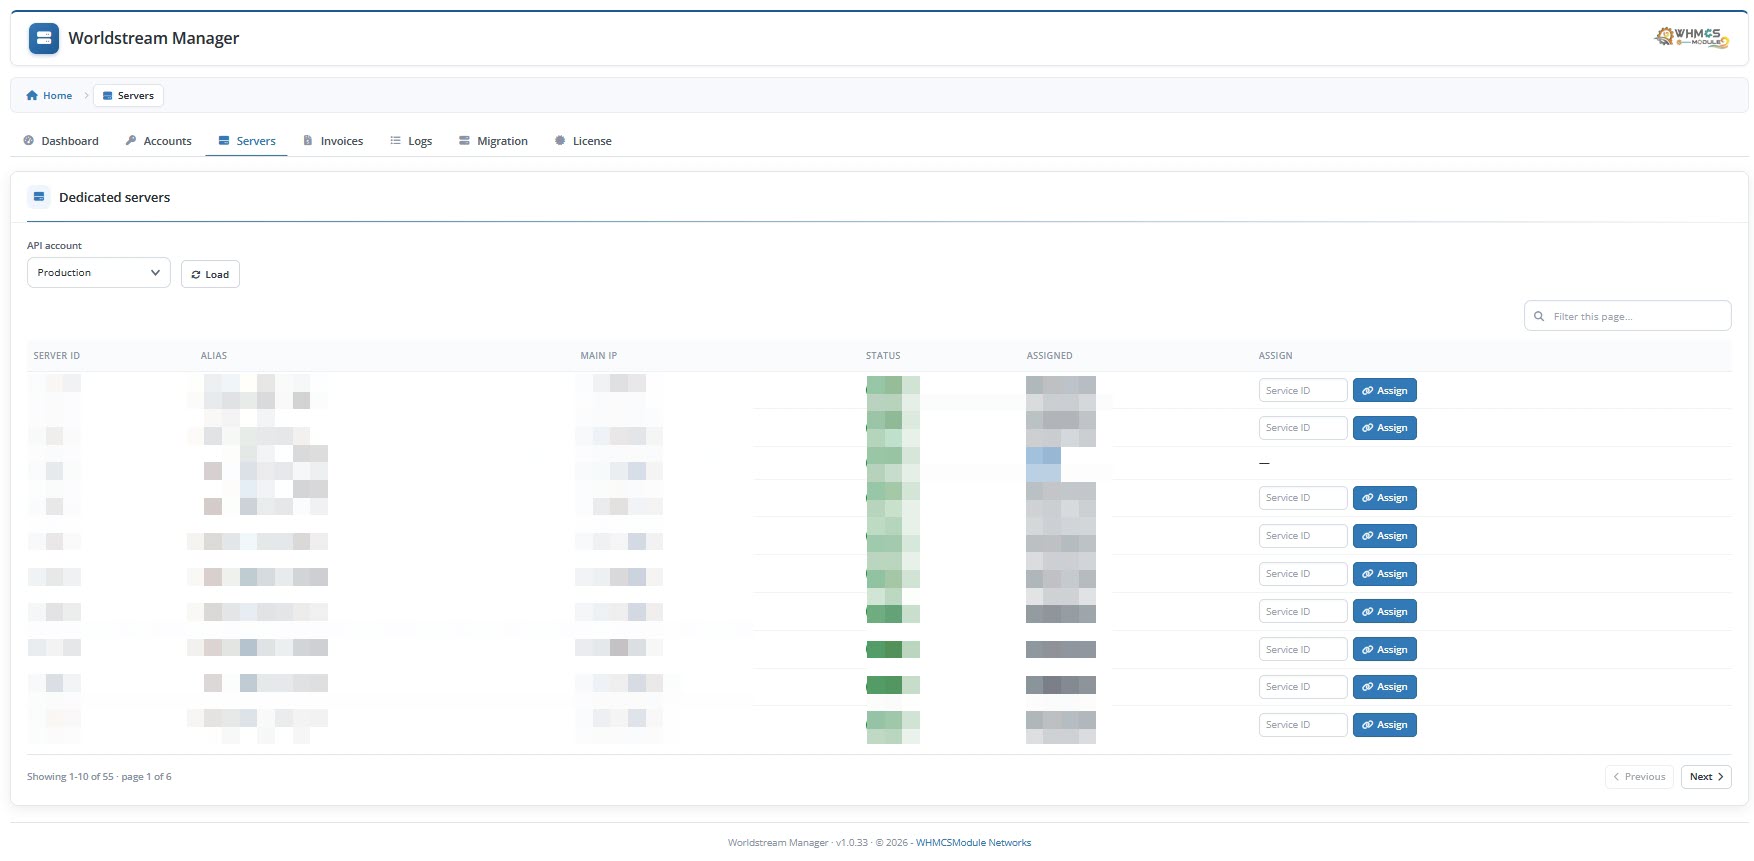Image resolution: width=1754 pixels, height=861 pixels.
Task: Click Assign button in the fourth row
Action: tap(1385, 498)
